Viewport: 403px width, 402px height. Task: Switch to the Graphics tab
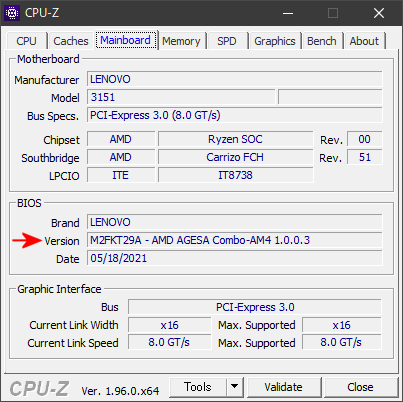coord(275,41)
